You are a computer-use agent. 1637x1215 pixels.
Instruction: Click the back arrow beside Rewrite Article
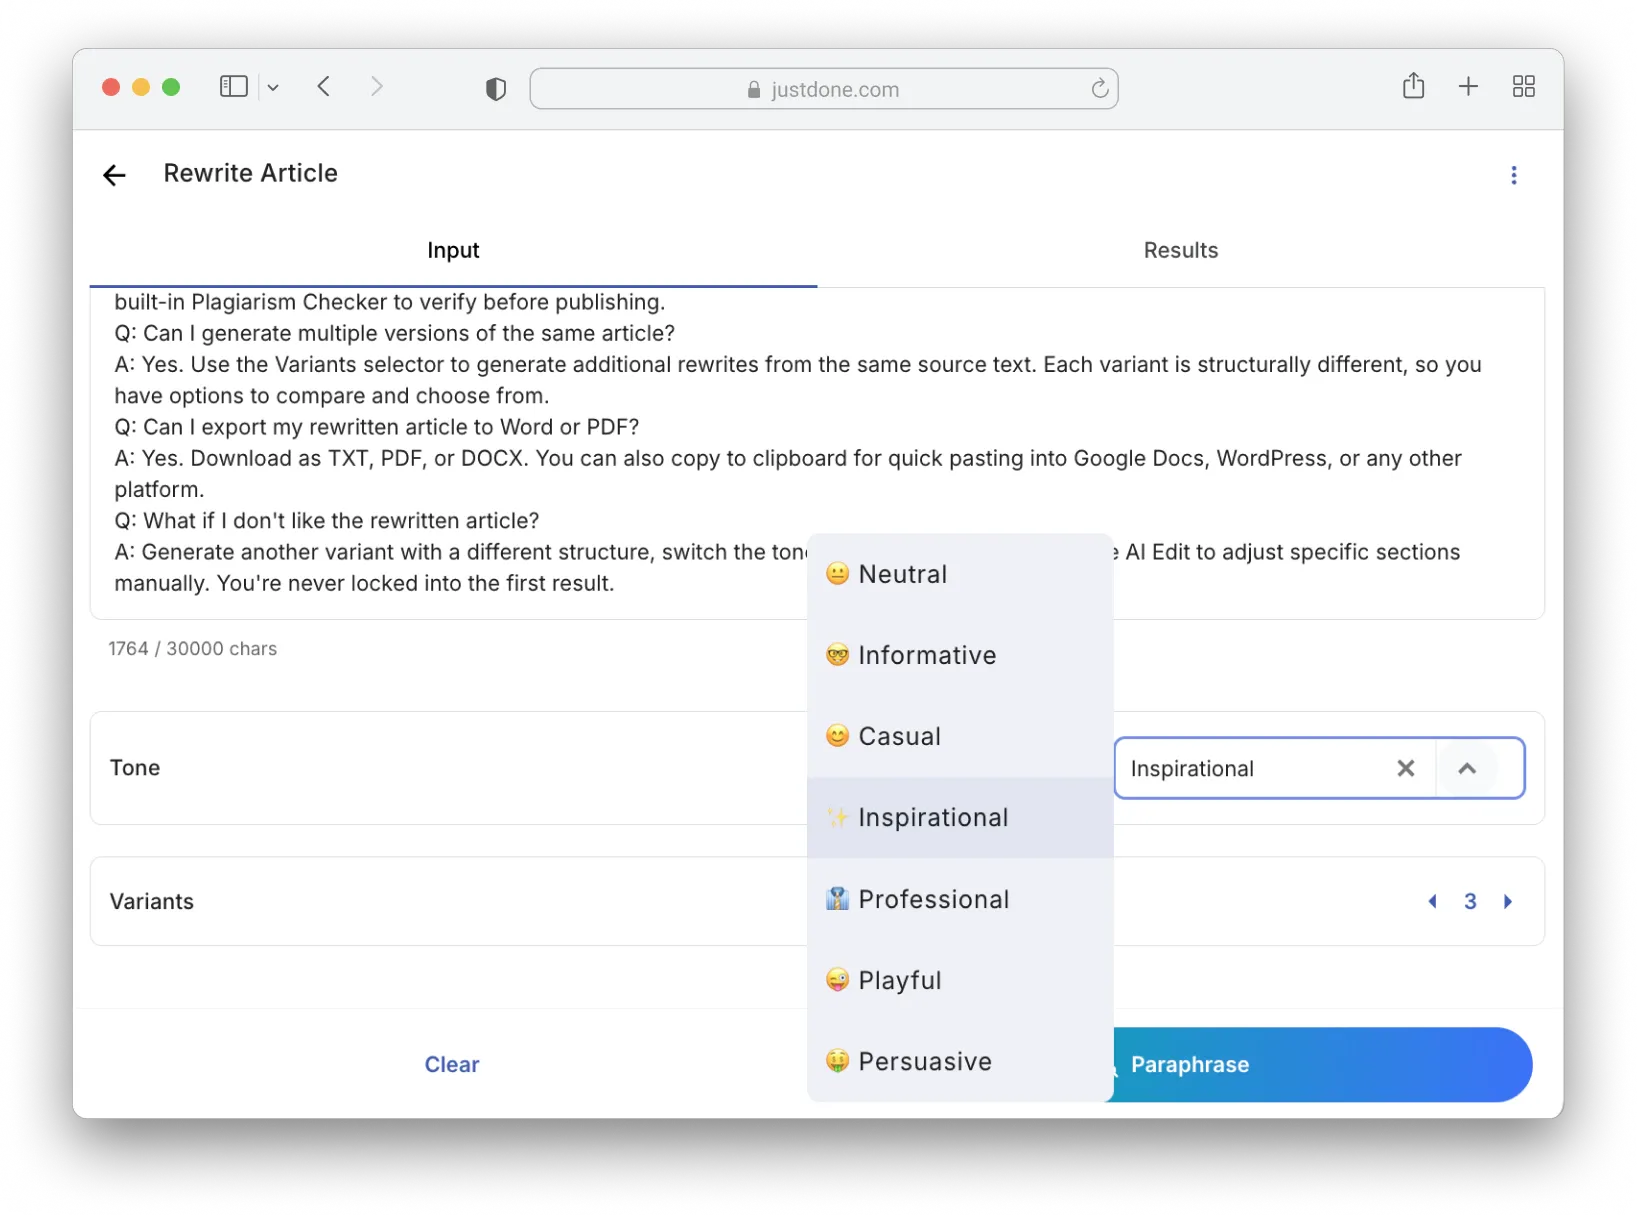(x=114, y=175)
